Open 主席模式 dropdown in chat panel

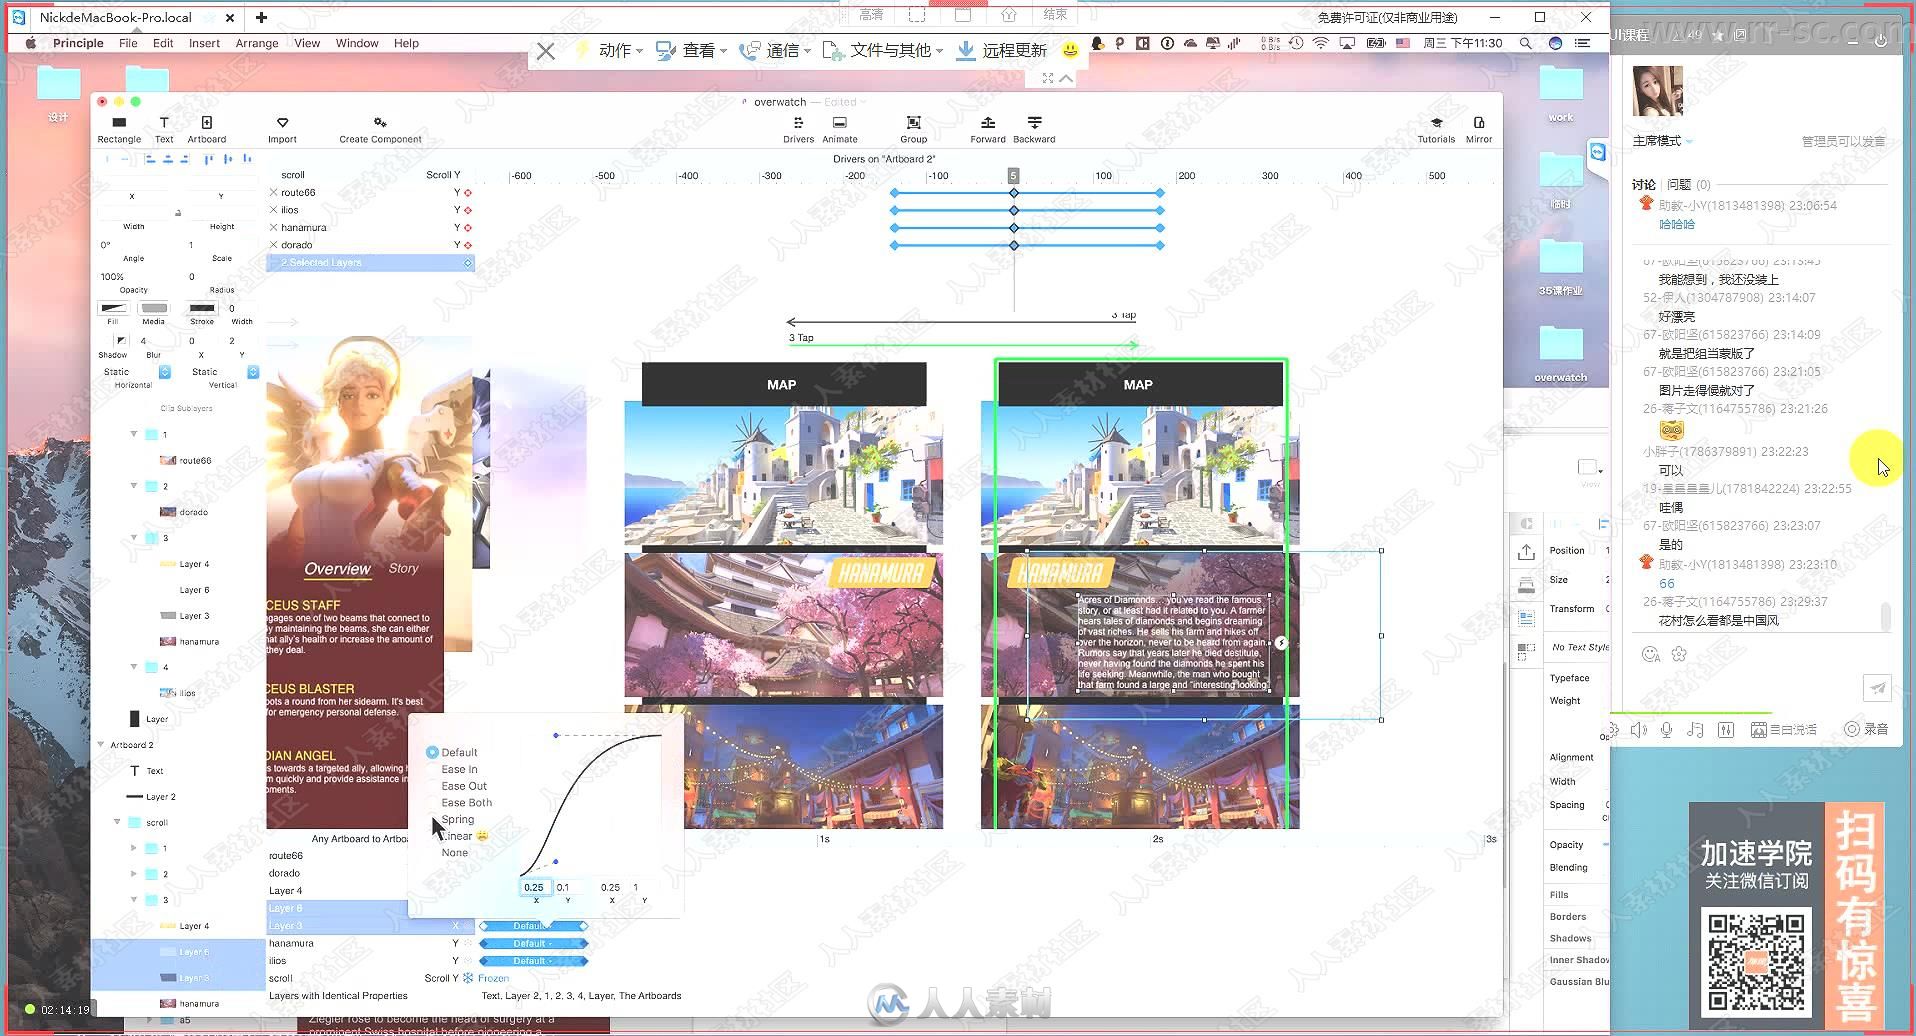[1662, 141]
